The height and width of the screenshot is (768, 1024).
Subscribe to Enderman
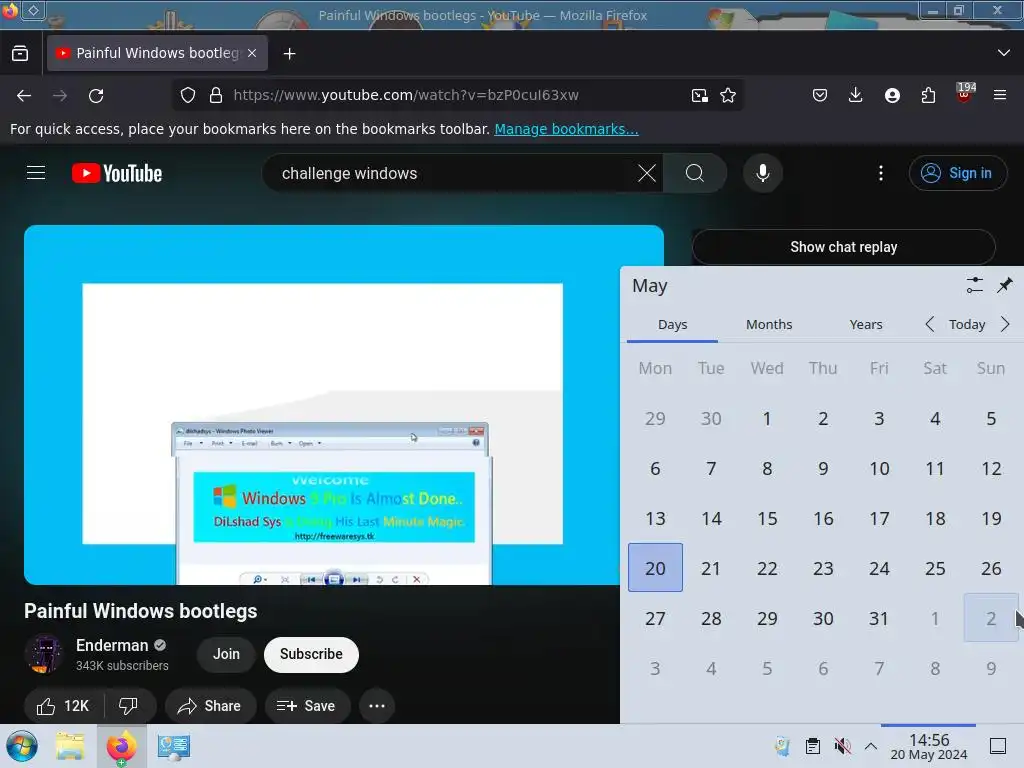click(x=311, y=654)
